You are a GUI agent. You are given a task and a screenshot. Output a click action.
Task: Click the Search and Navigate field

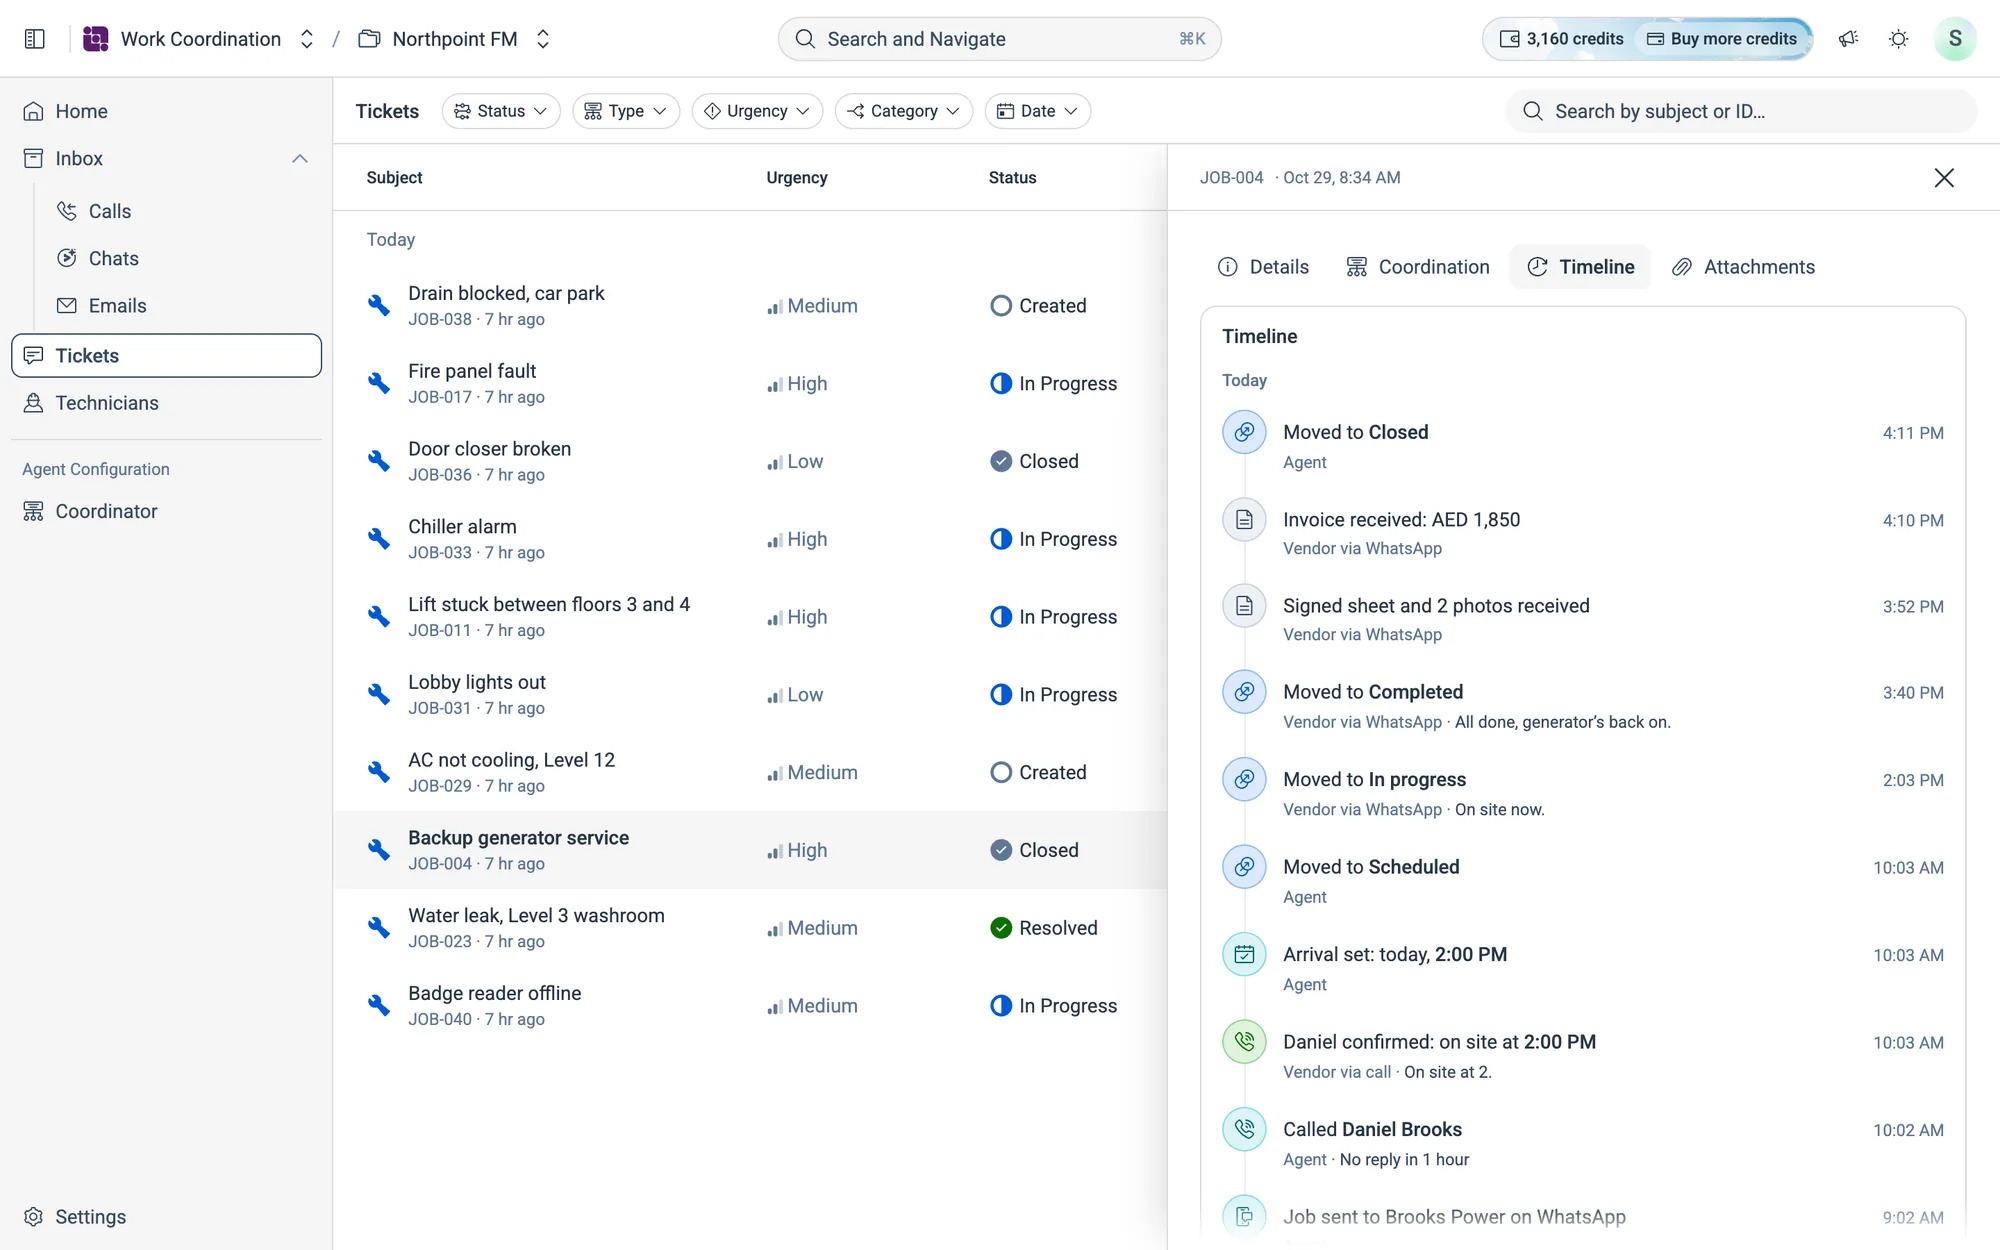(x=1000, y=39)
